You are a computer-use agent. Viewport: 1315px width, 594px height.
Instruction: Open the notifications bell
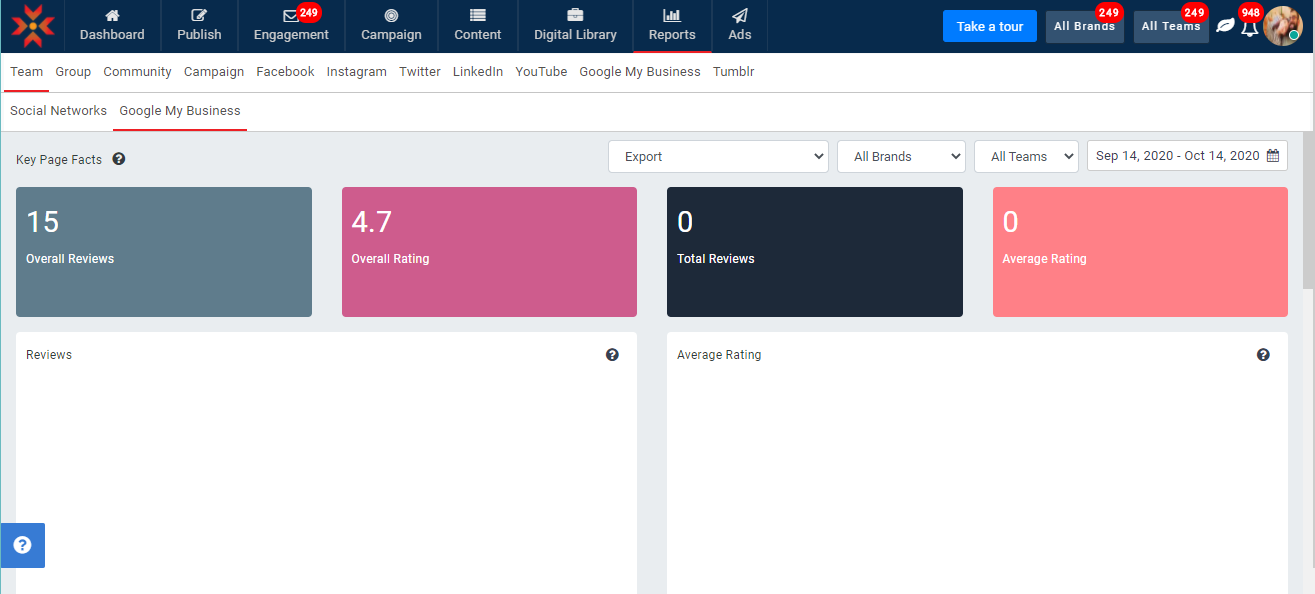tap(1249, 27)
